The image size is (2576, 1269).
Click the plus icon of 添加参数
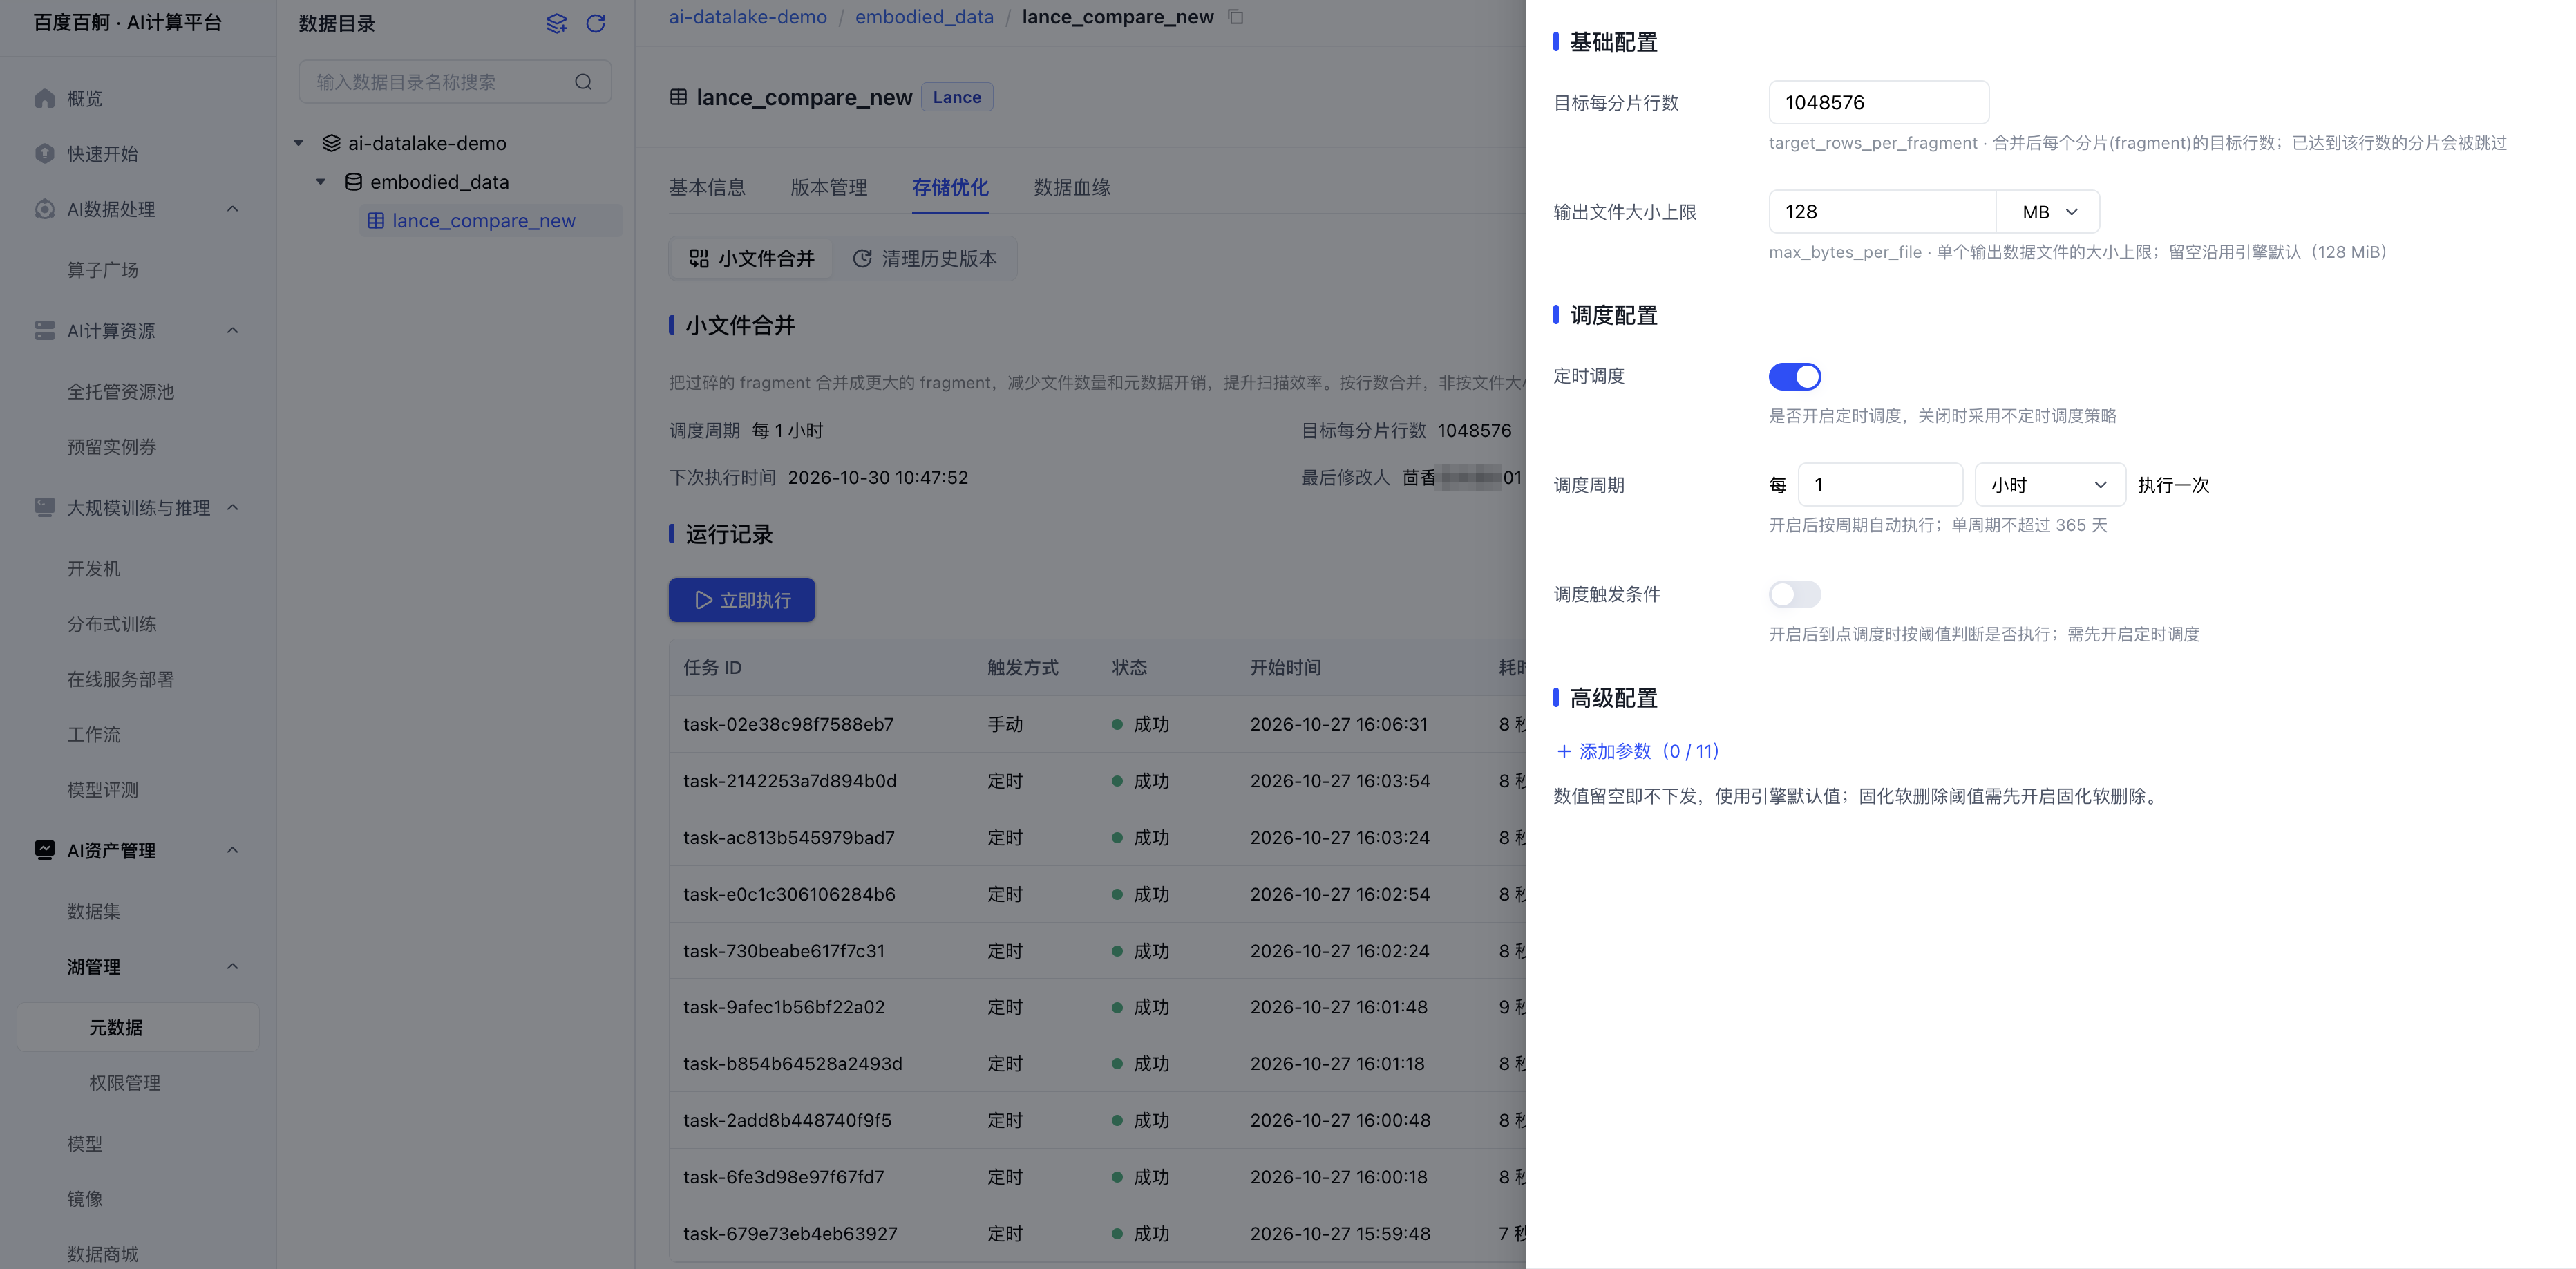tap(1564, 751)
